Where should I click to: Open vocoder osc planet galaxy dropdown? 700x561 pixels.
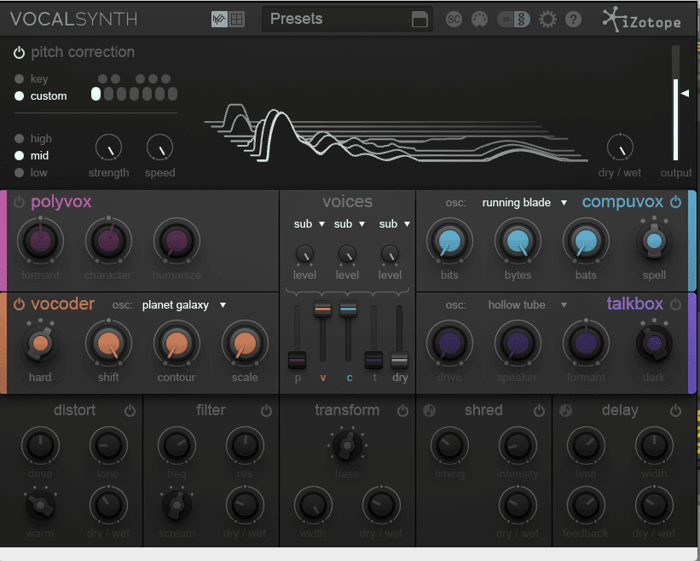[184, 305]
